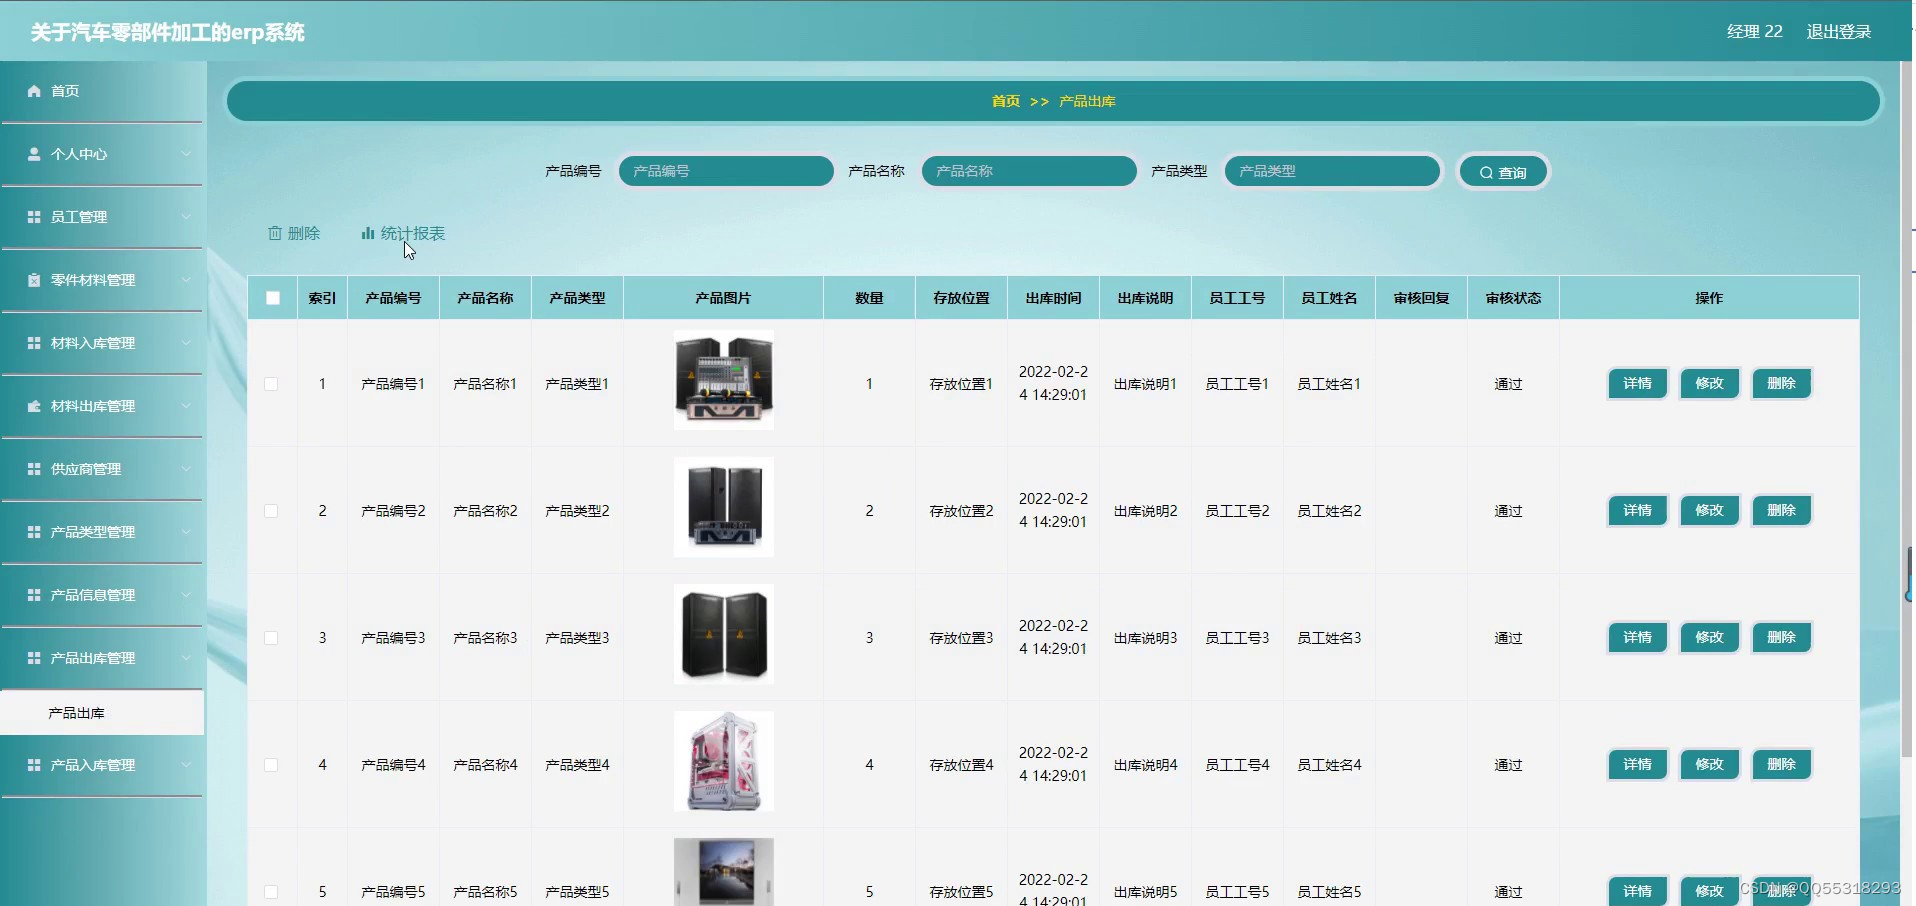
Task: Click the 经理 22 user label
Action: pyautogui.click(x=1755, y=32)
